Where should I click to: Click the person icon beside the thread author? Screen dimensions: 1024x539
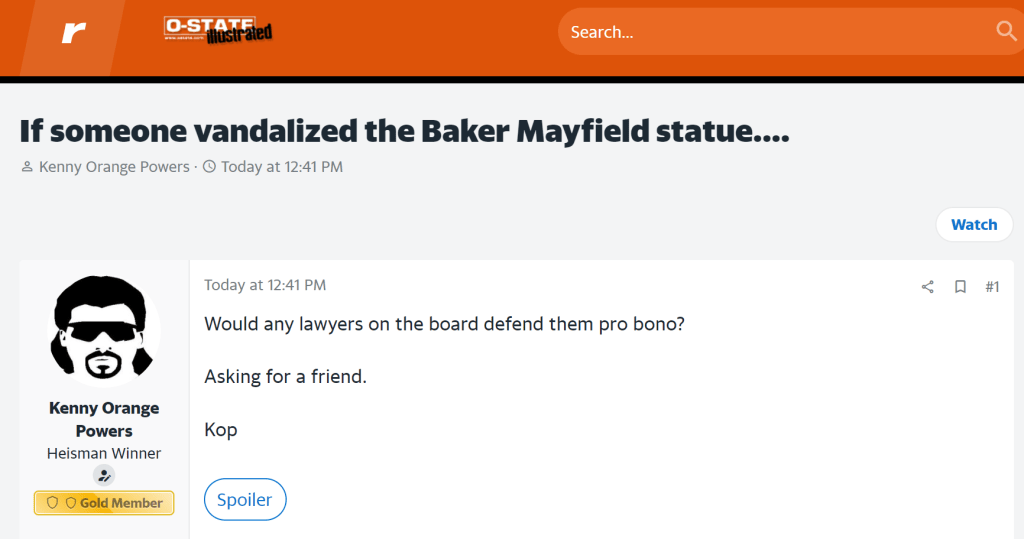coord(27,167)
